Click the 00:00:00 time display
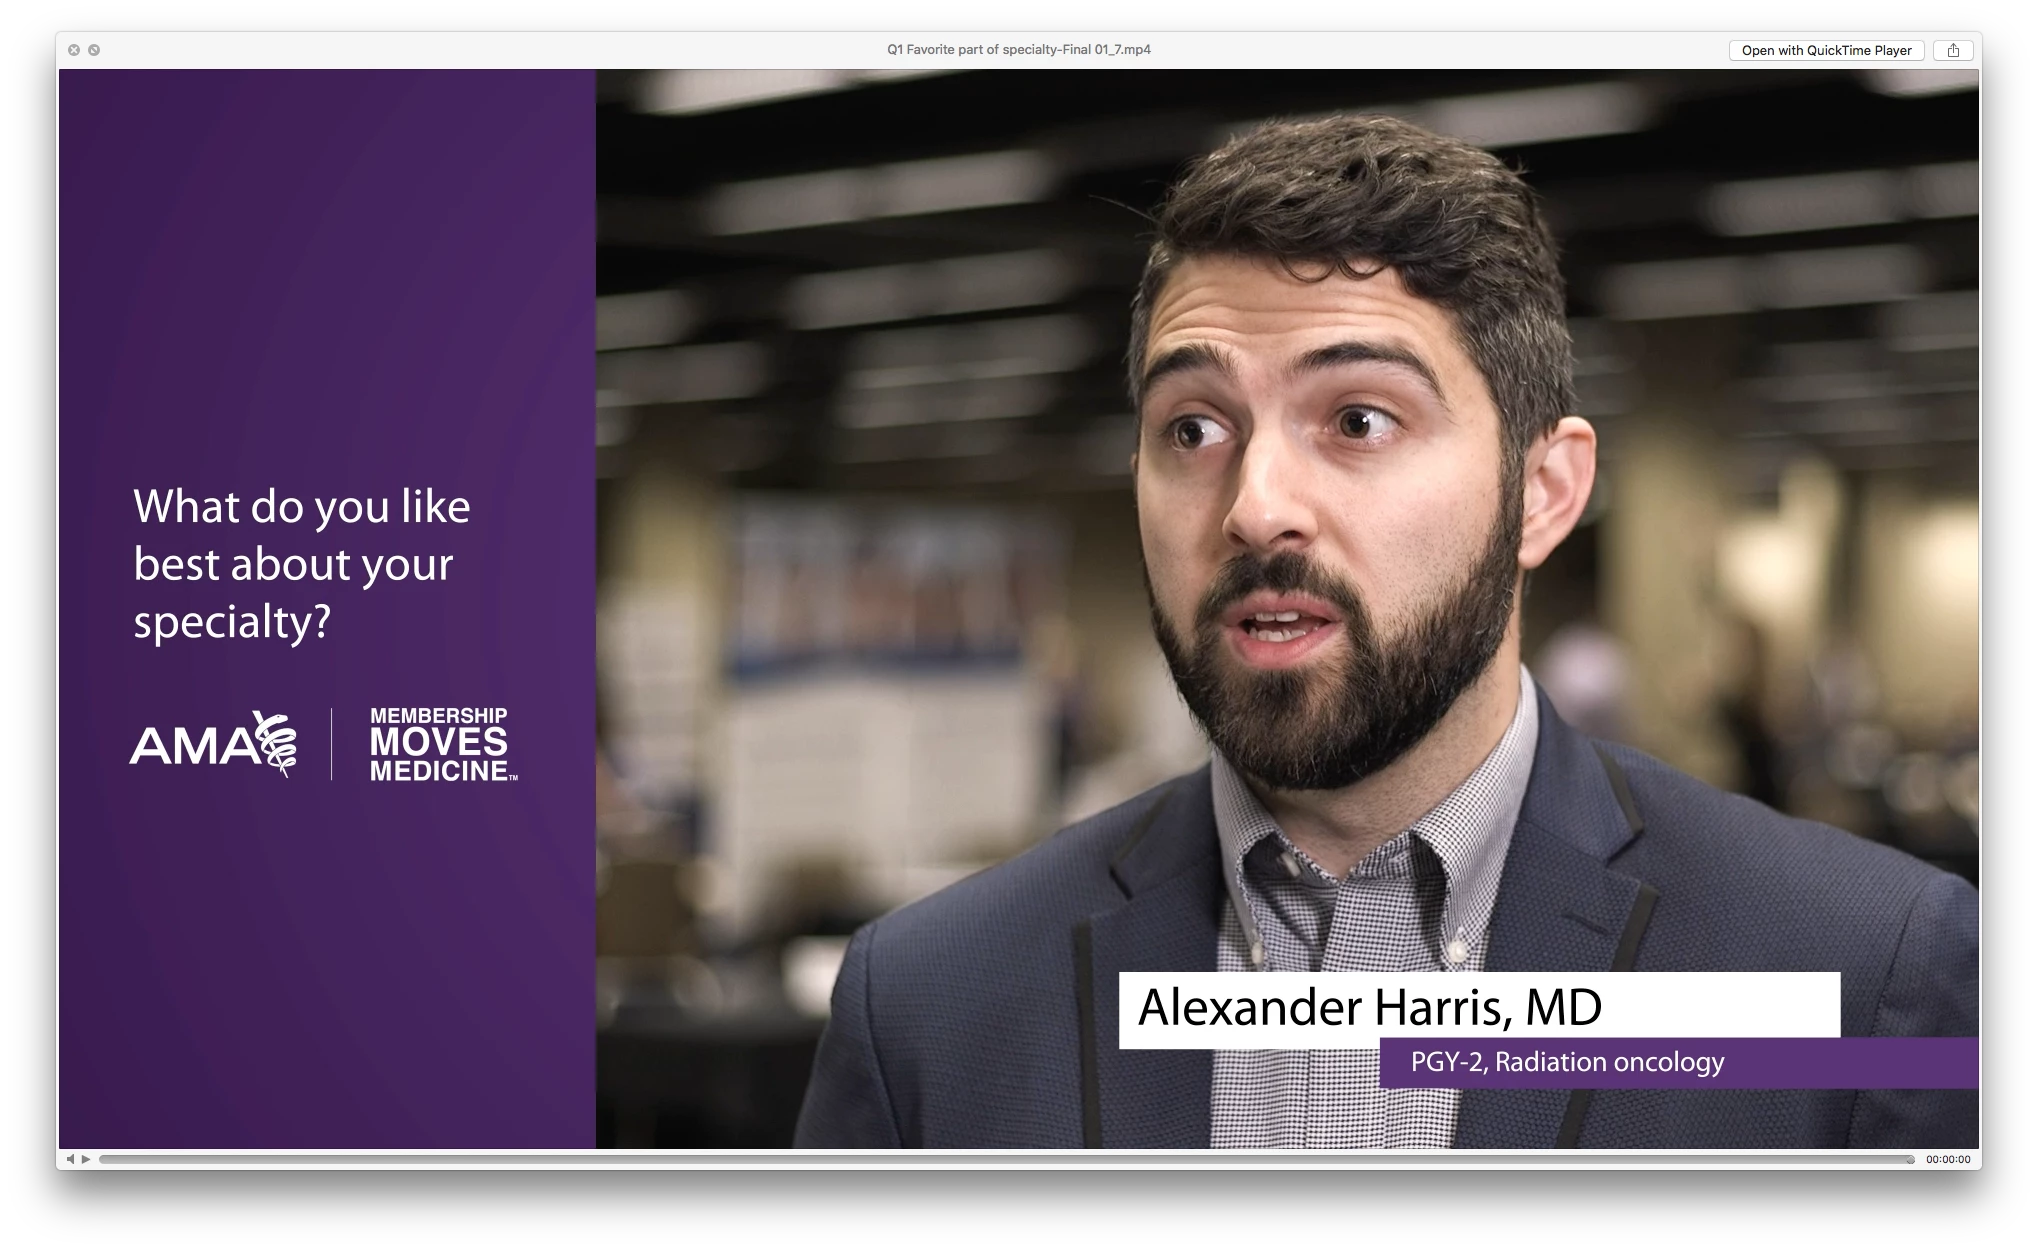Image resolution: width=2038 pixels, height=1250 pixels. point(1948,1159)
